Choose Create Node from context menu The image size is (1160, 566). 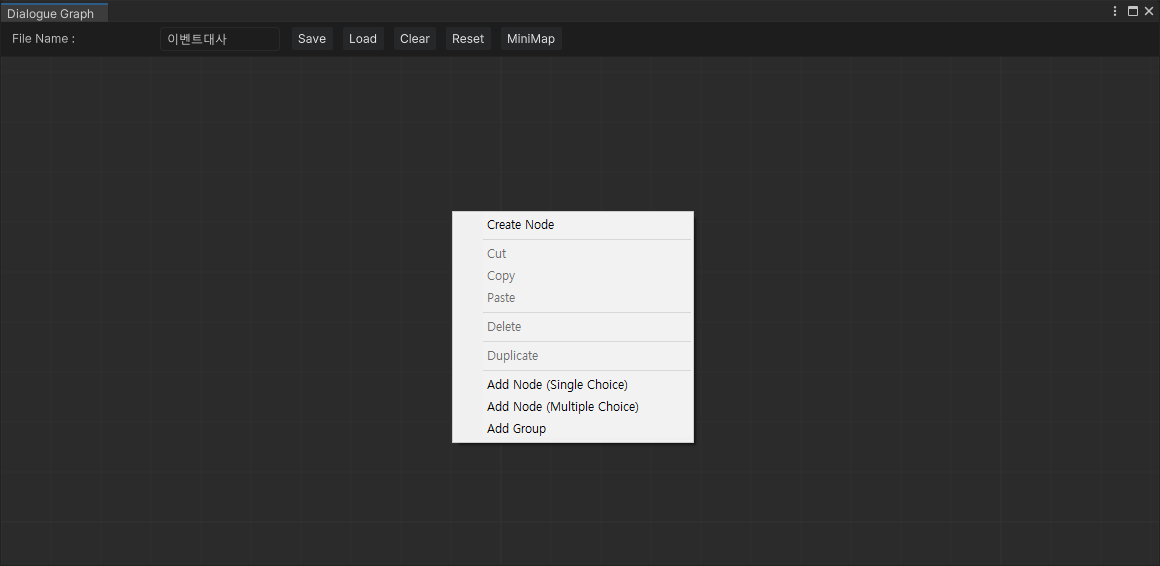573,225
